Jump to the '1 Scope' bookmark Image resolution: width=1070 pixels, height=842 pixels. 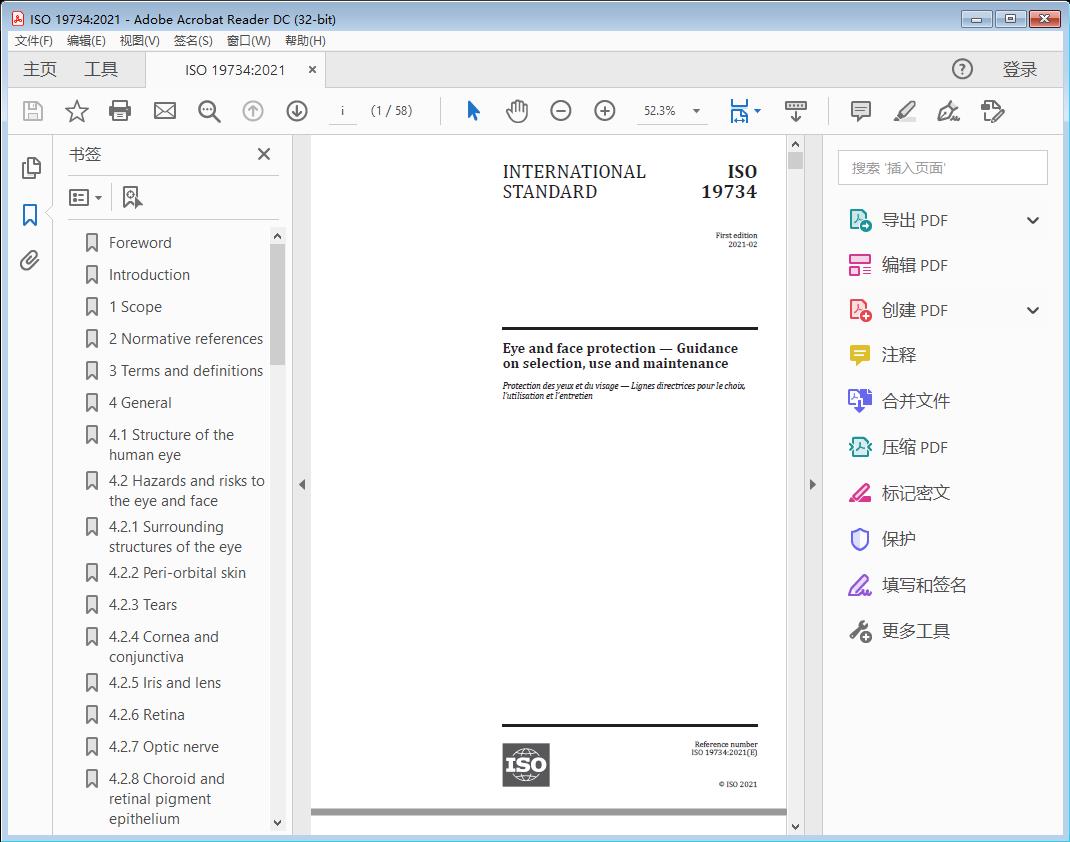135,307
